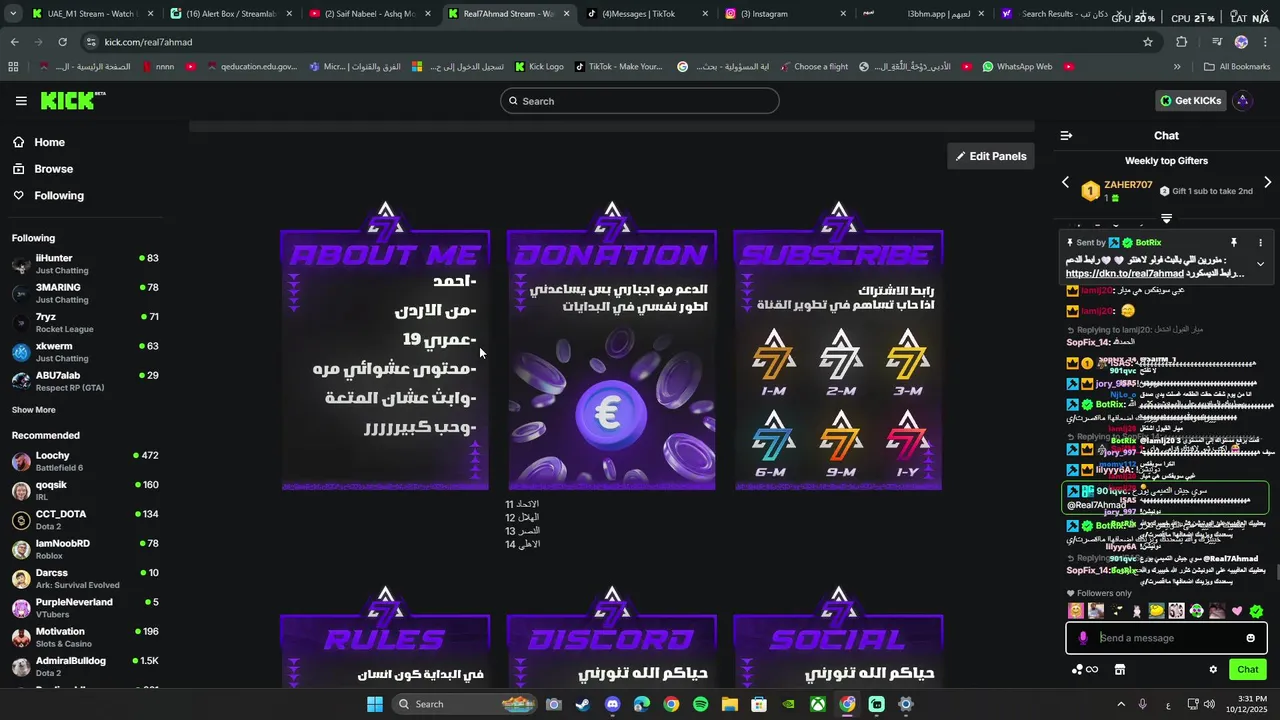Image resolution: width=1280 pixels, height=720 pixels.
Task: Expand Show More in Following list
Action: (34, 410)
